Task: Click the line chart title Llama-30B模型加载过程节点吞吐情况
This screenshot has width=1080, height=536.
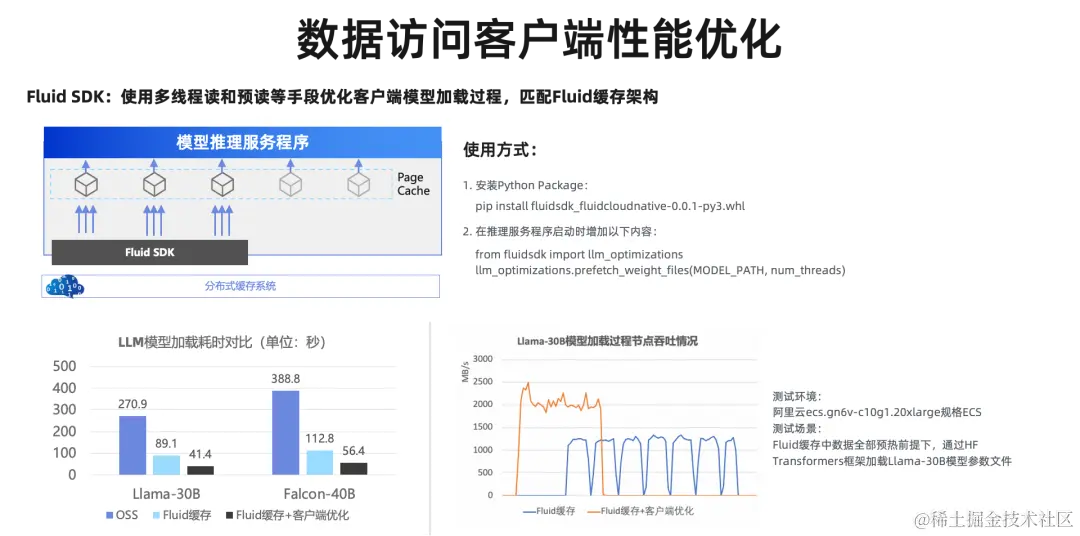Action: [x=608, y=341]
